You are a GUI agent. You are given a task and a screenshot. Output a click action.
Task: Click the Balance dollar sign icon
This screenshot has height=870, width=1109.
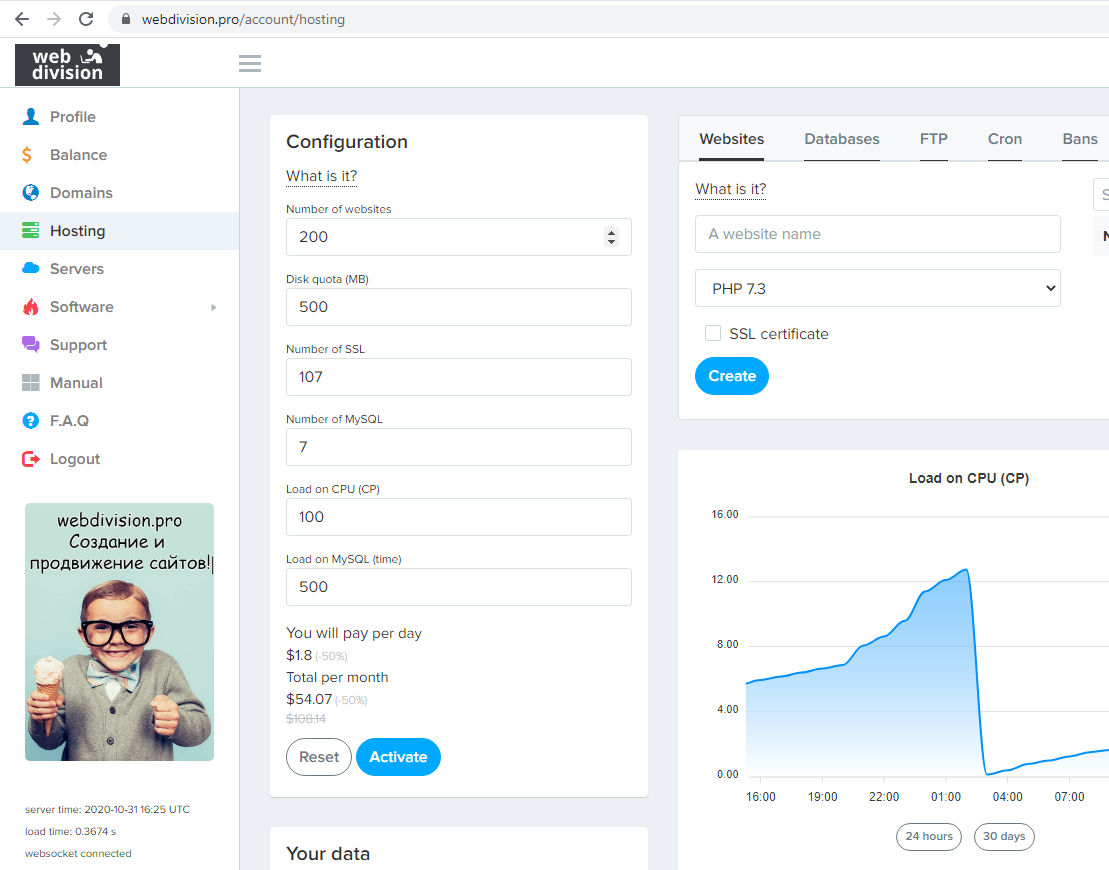pyautogui.click(x=29, y=155)
